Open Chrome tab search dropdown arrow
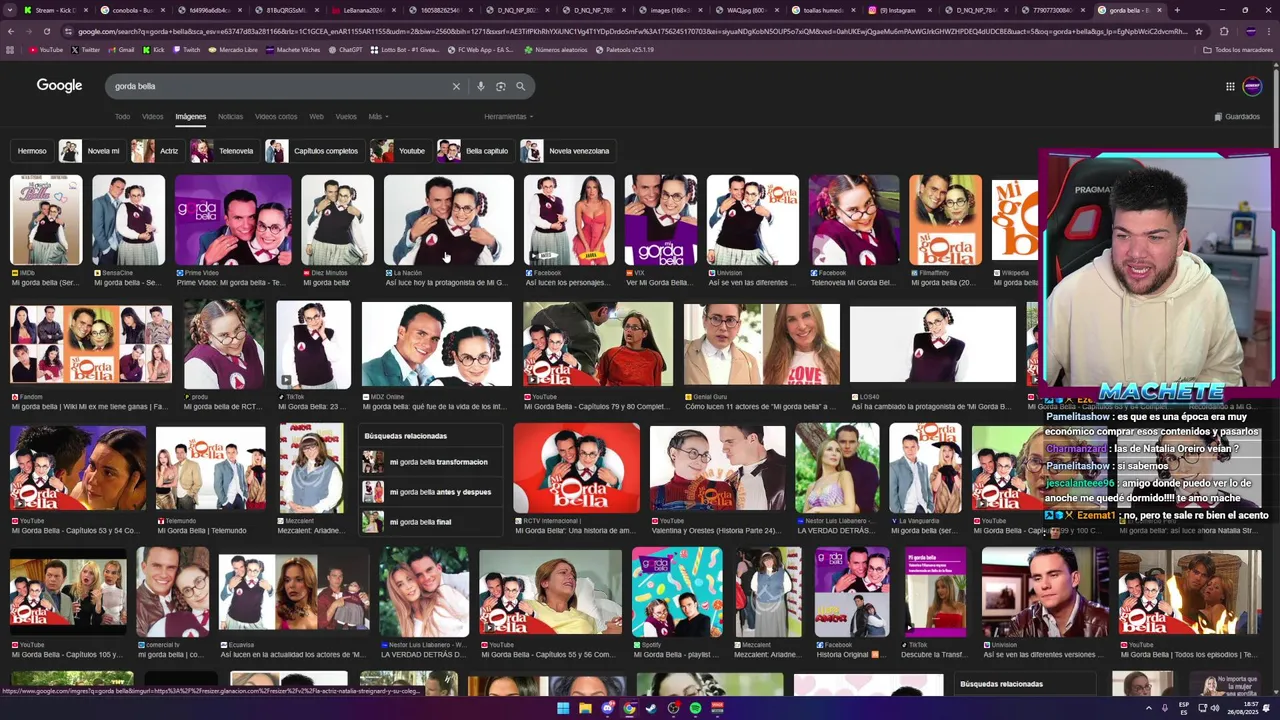Viewport: 1280px width, 720px height. coord(10,10)
